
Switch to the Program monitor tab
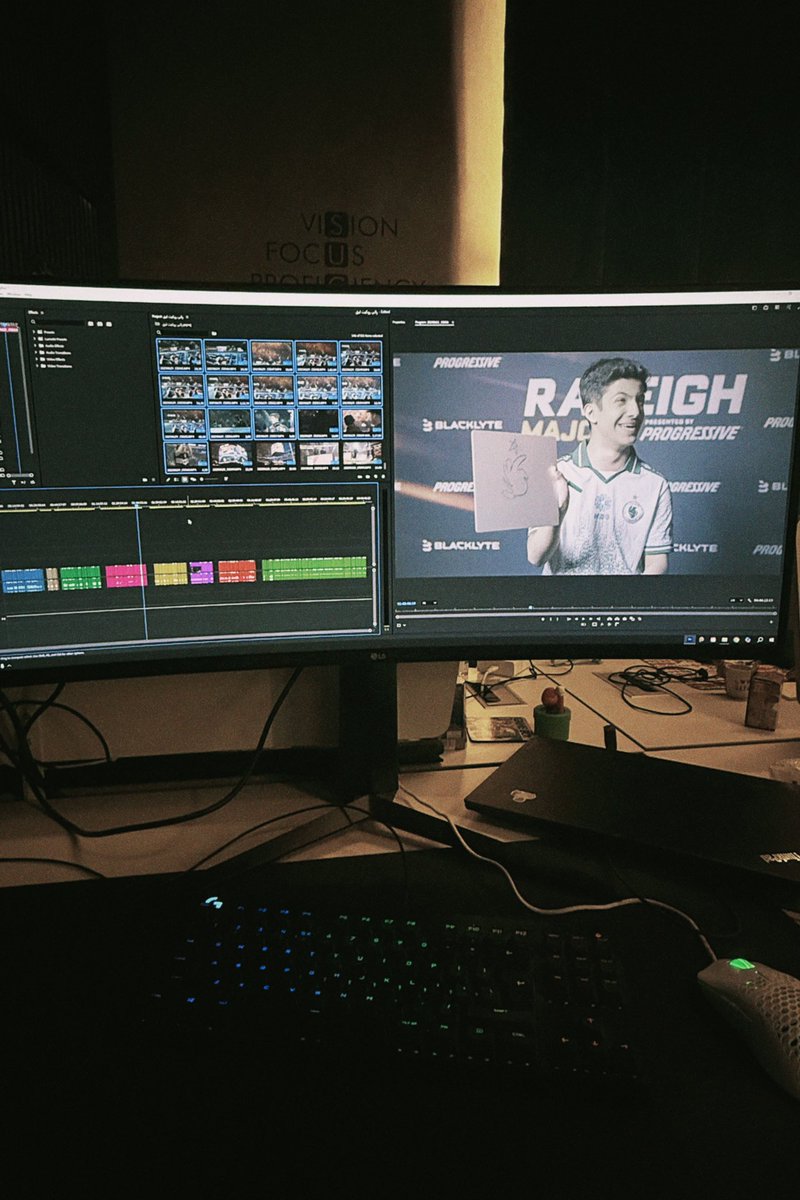tap(432, 322)
